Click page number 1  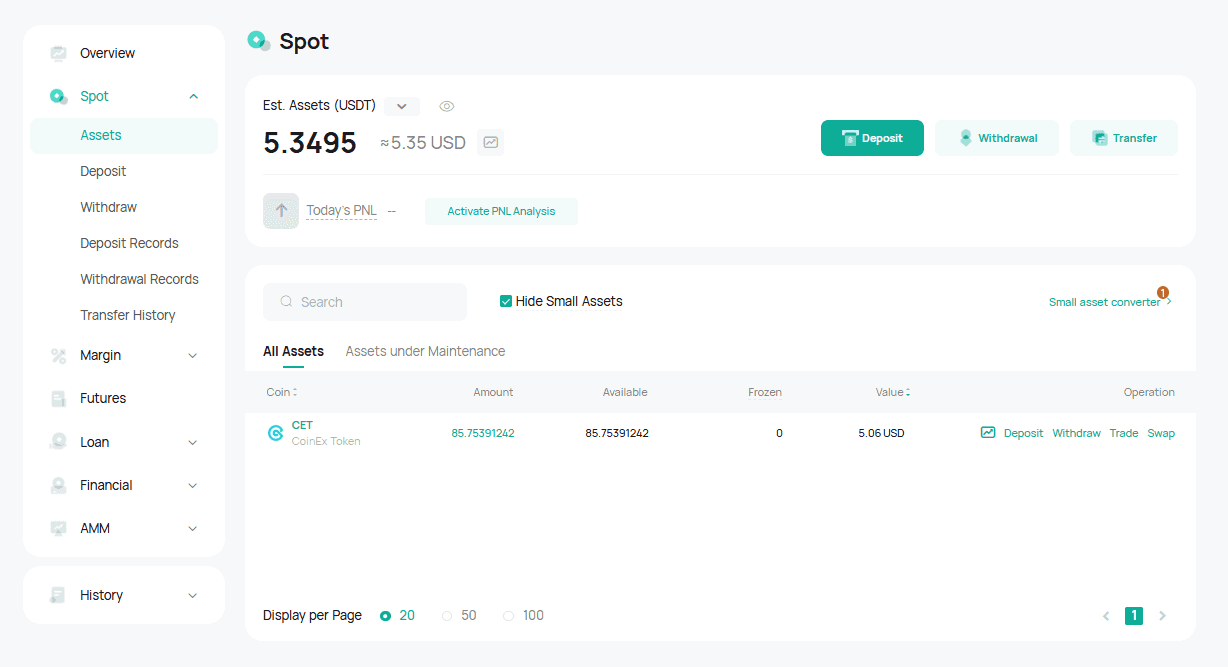coord(1134,616)
